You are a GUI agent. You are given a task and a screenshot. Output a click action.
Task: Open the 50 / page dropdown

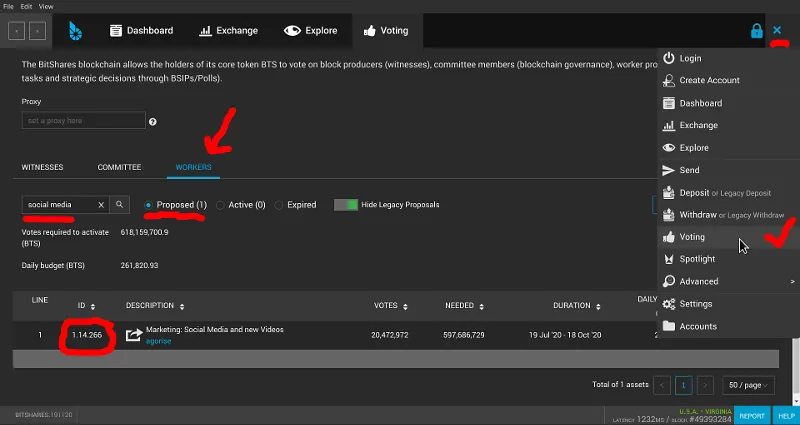[x=748, y=385]
